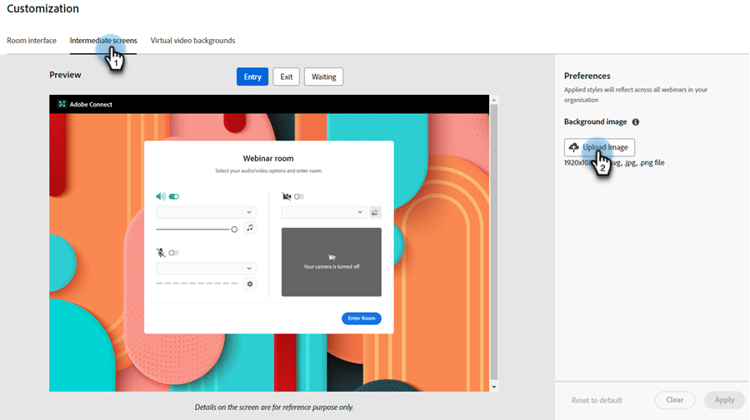The width and height of the screenshot is (750, 420).
Task: Click the muted microphone icon
Action: [161, 253]
